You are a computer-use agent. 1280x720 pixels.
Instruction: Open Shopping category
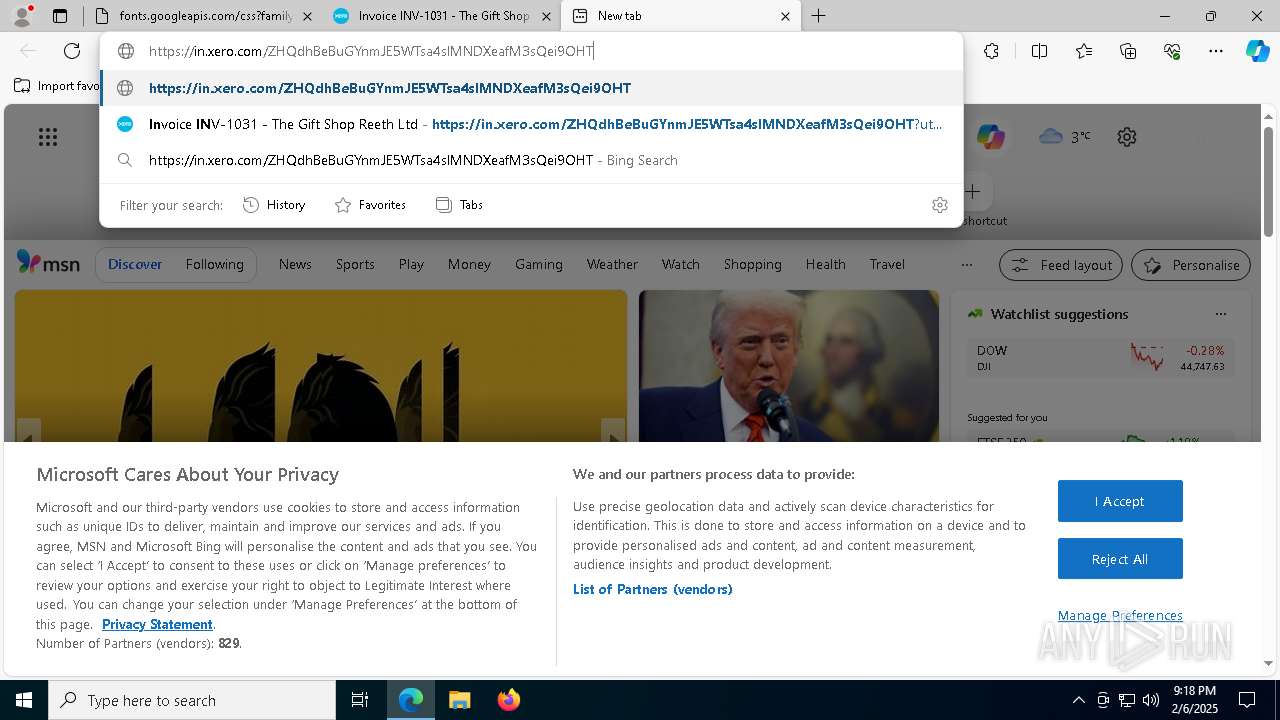tap(752, 264)
